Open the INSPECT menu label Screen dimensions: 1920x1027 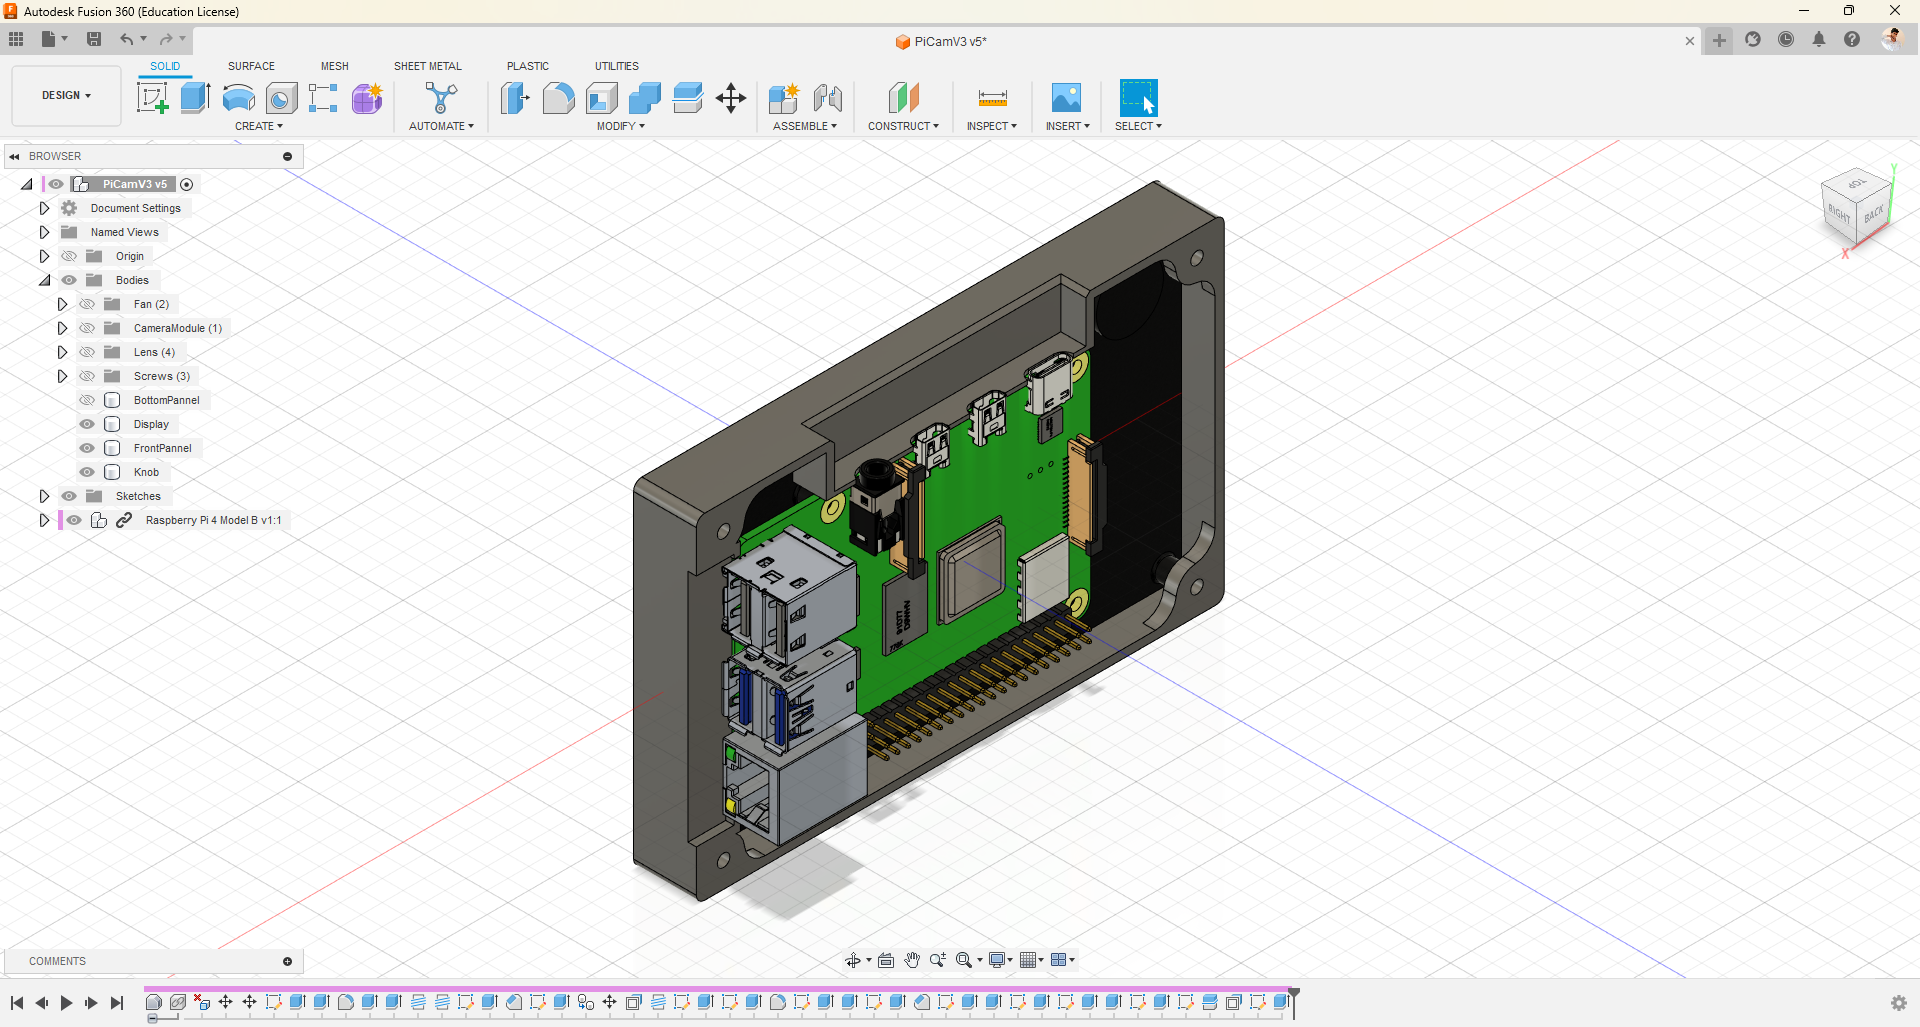992,126
